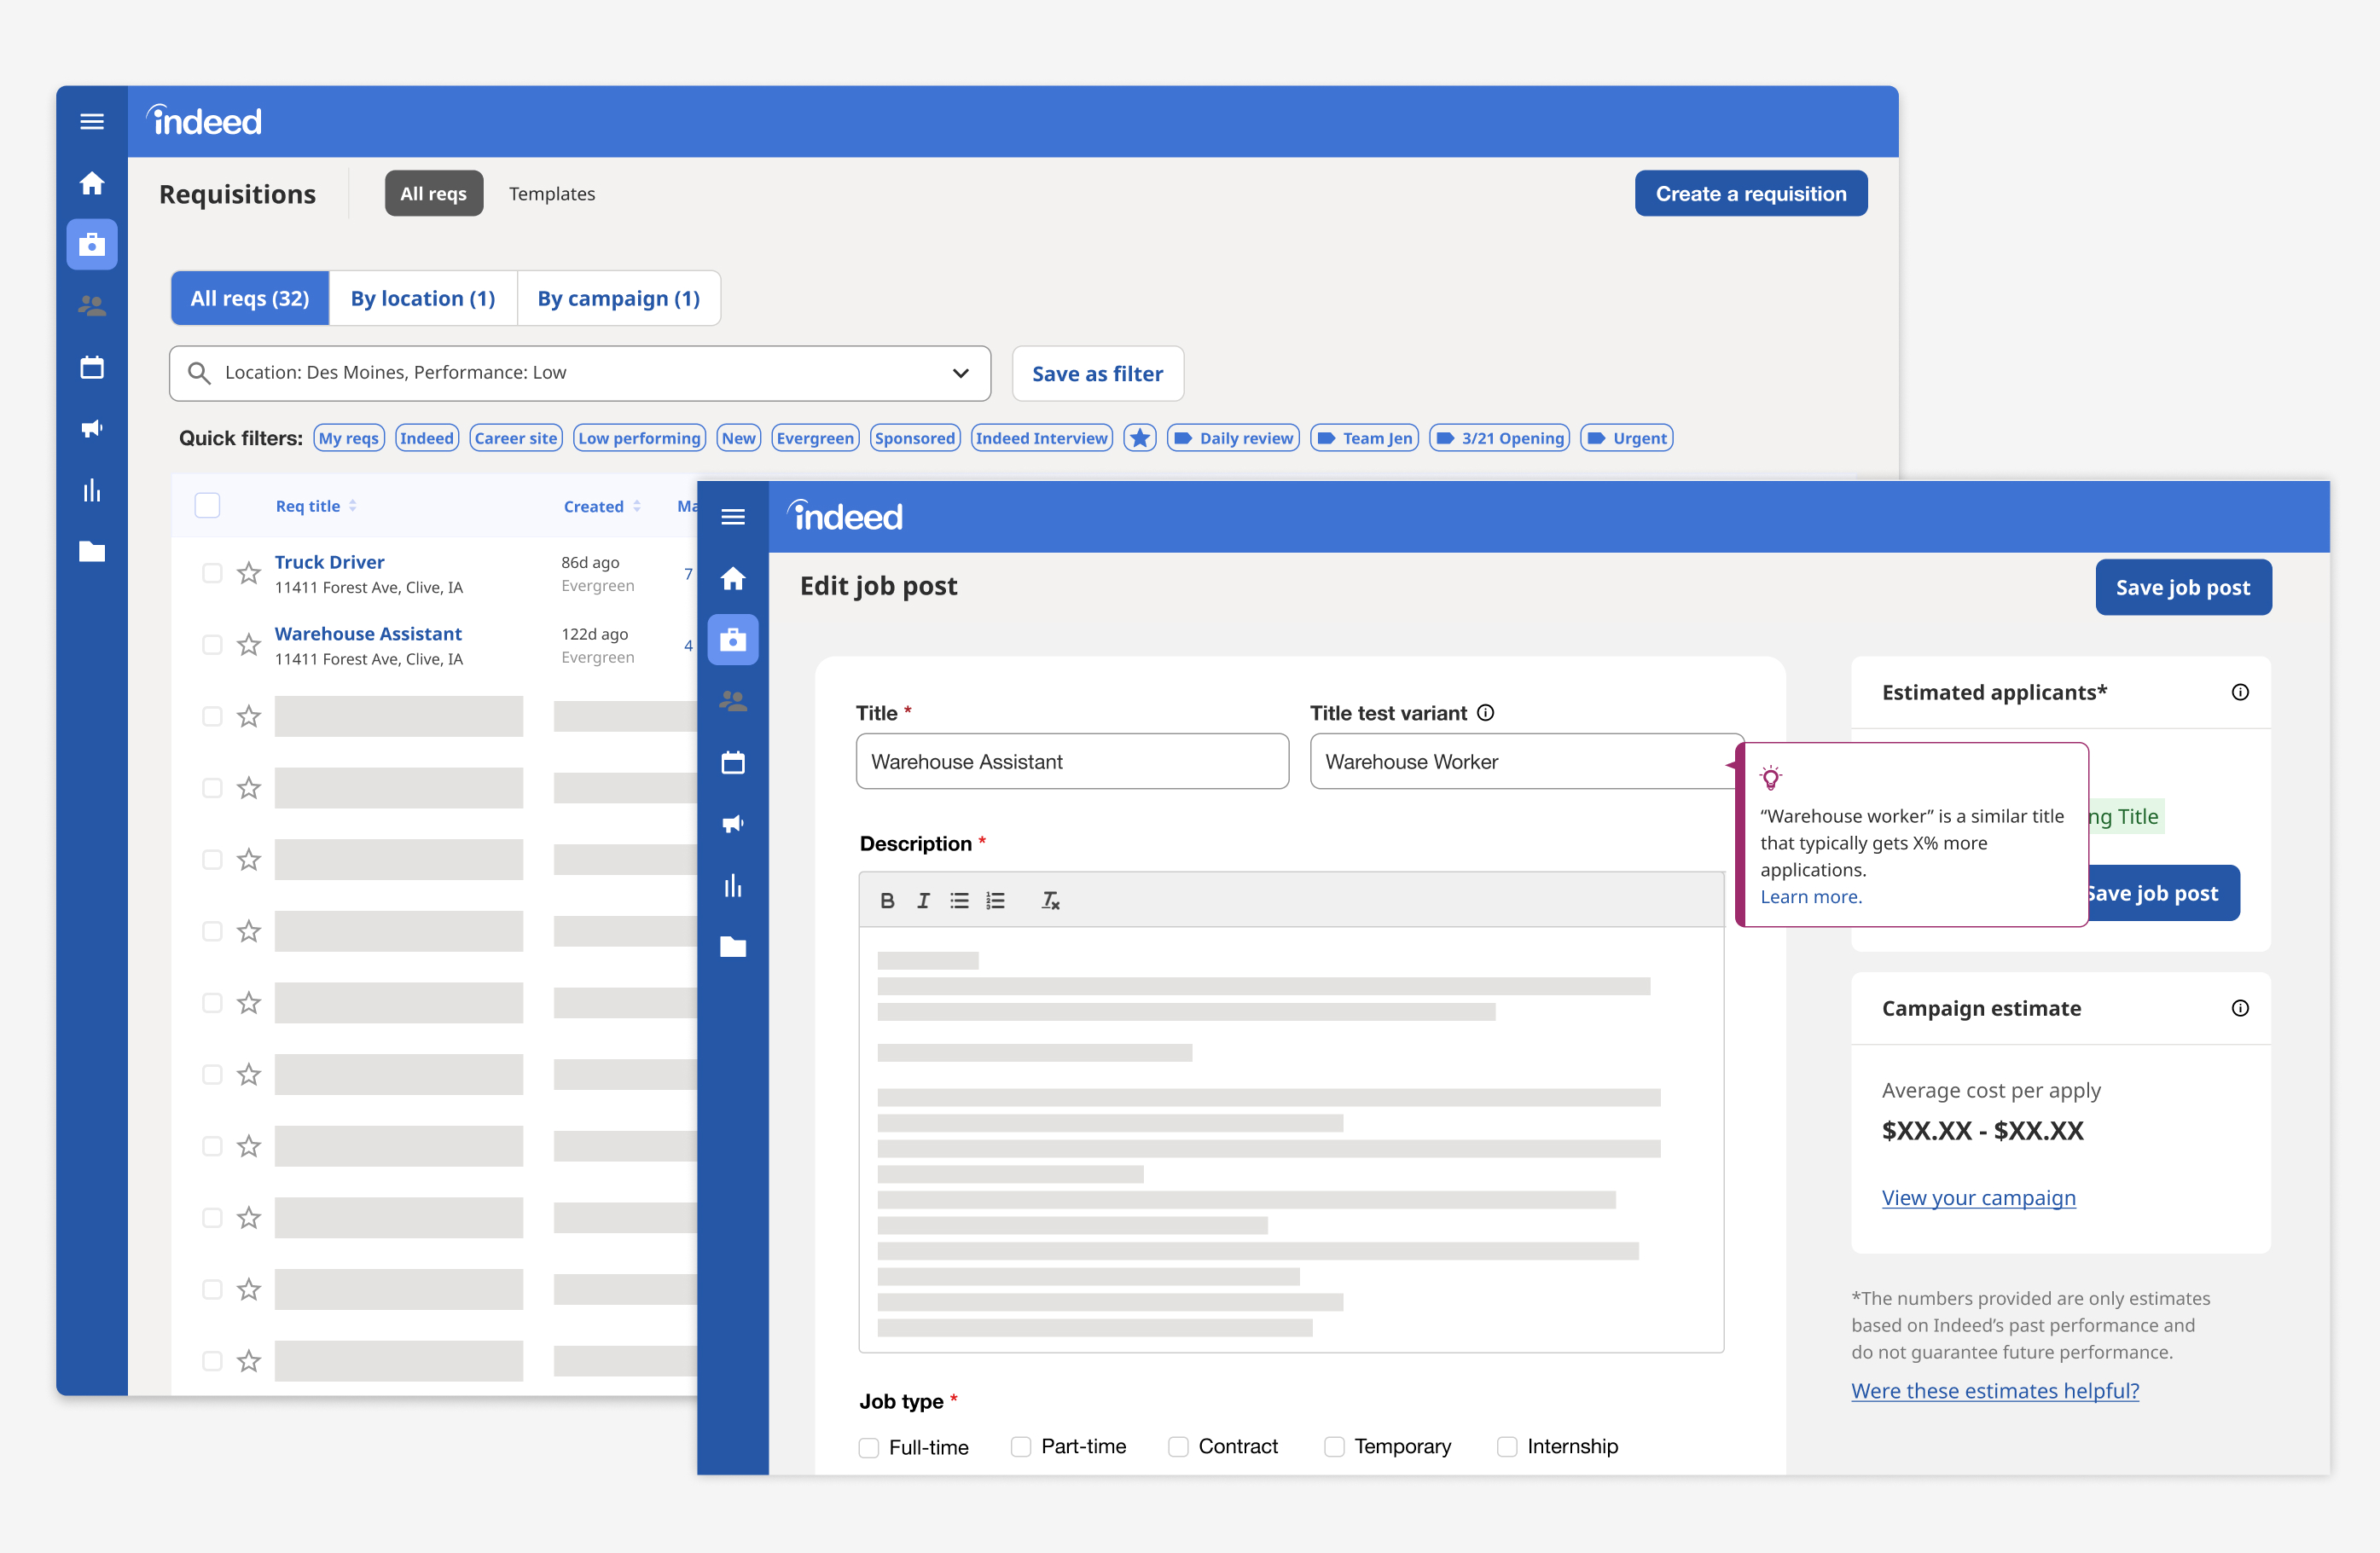This screenshot has height=1553, width=2380.
Task: Apply the Evergreen quick filter
Action: [x=816, y=438]
